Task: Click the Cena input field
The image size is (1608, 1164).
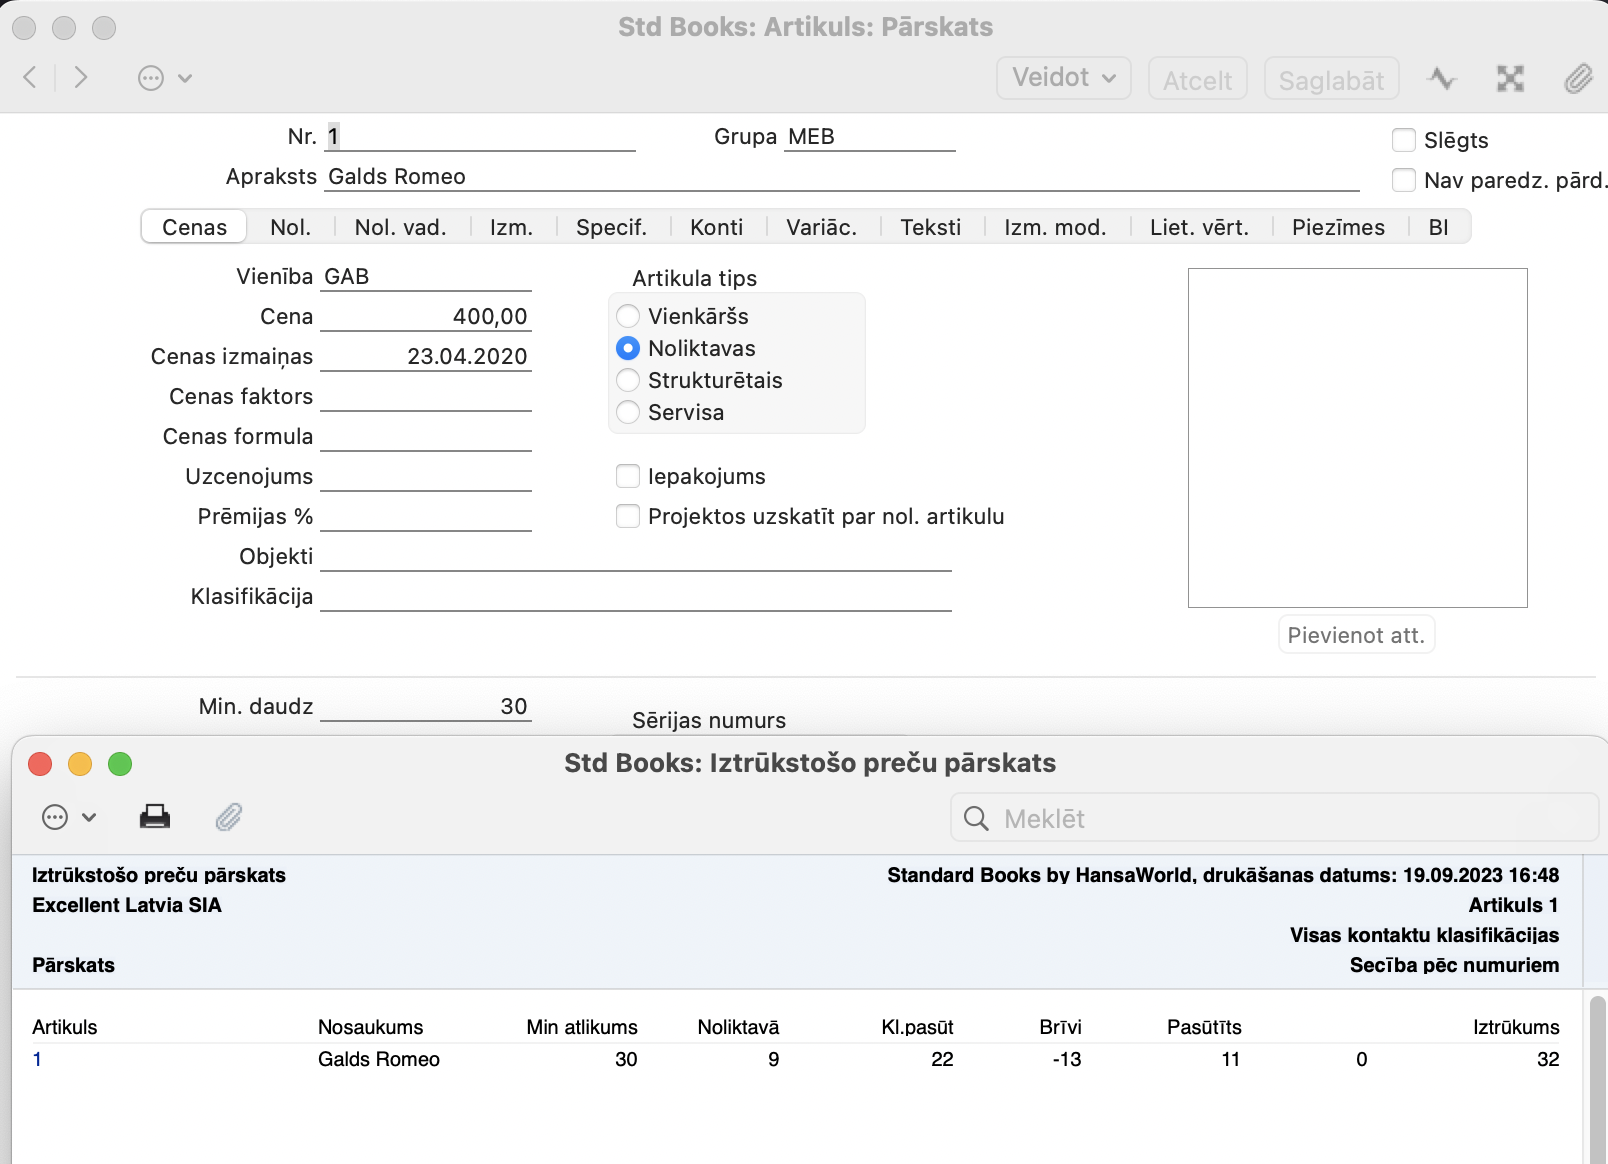Action: (426, 317)
